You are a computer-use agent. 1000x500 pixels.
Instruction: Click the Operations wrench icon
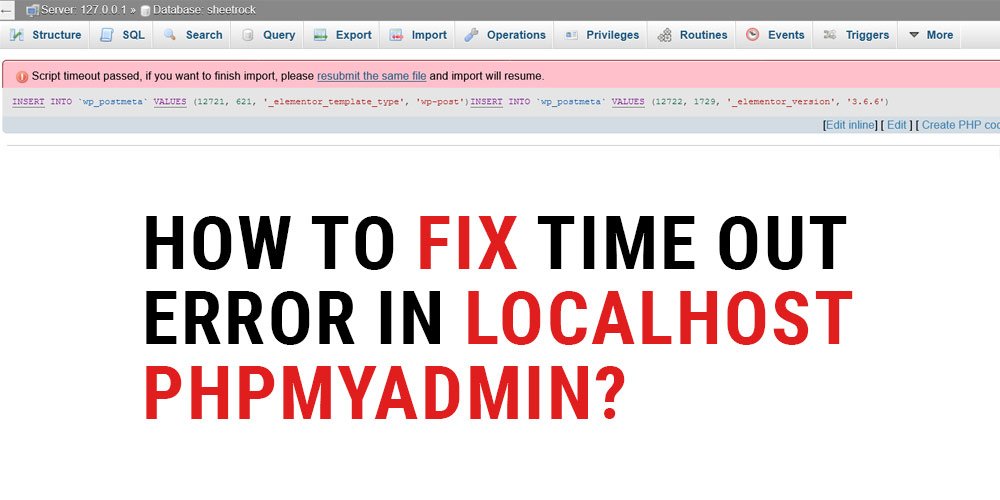(471, 35)
